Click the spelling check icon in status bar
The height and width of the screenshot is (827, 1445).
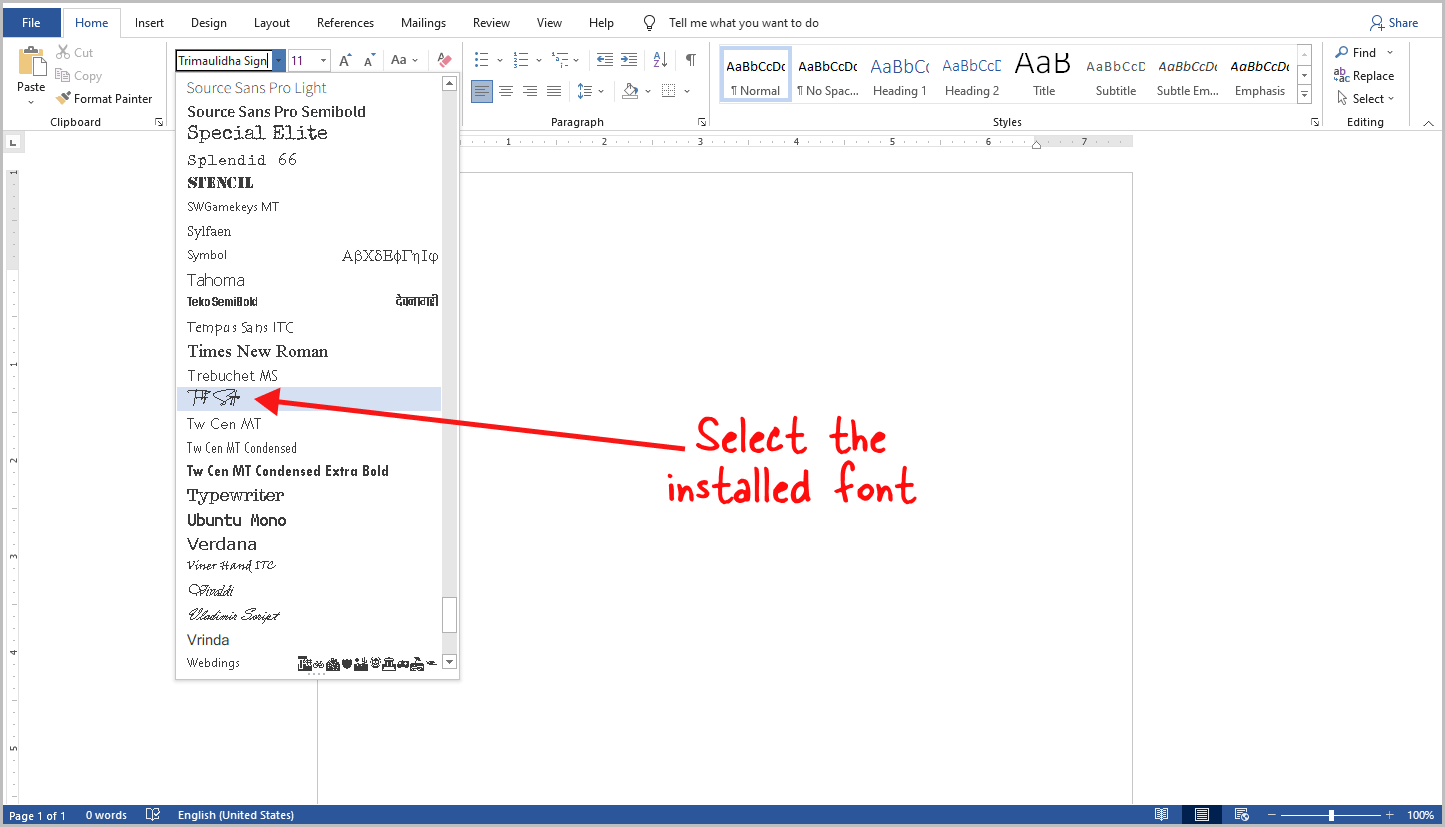tap(152, 814)
